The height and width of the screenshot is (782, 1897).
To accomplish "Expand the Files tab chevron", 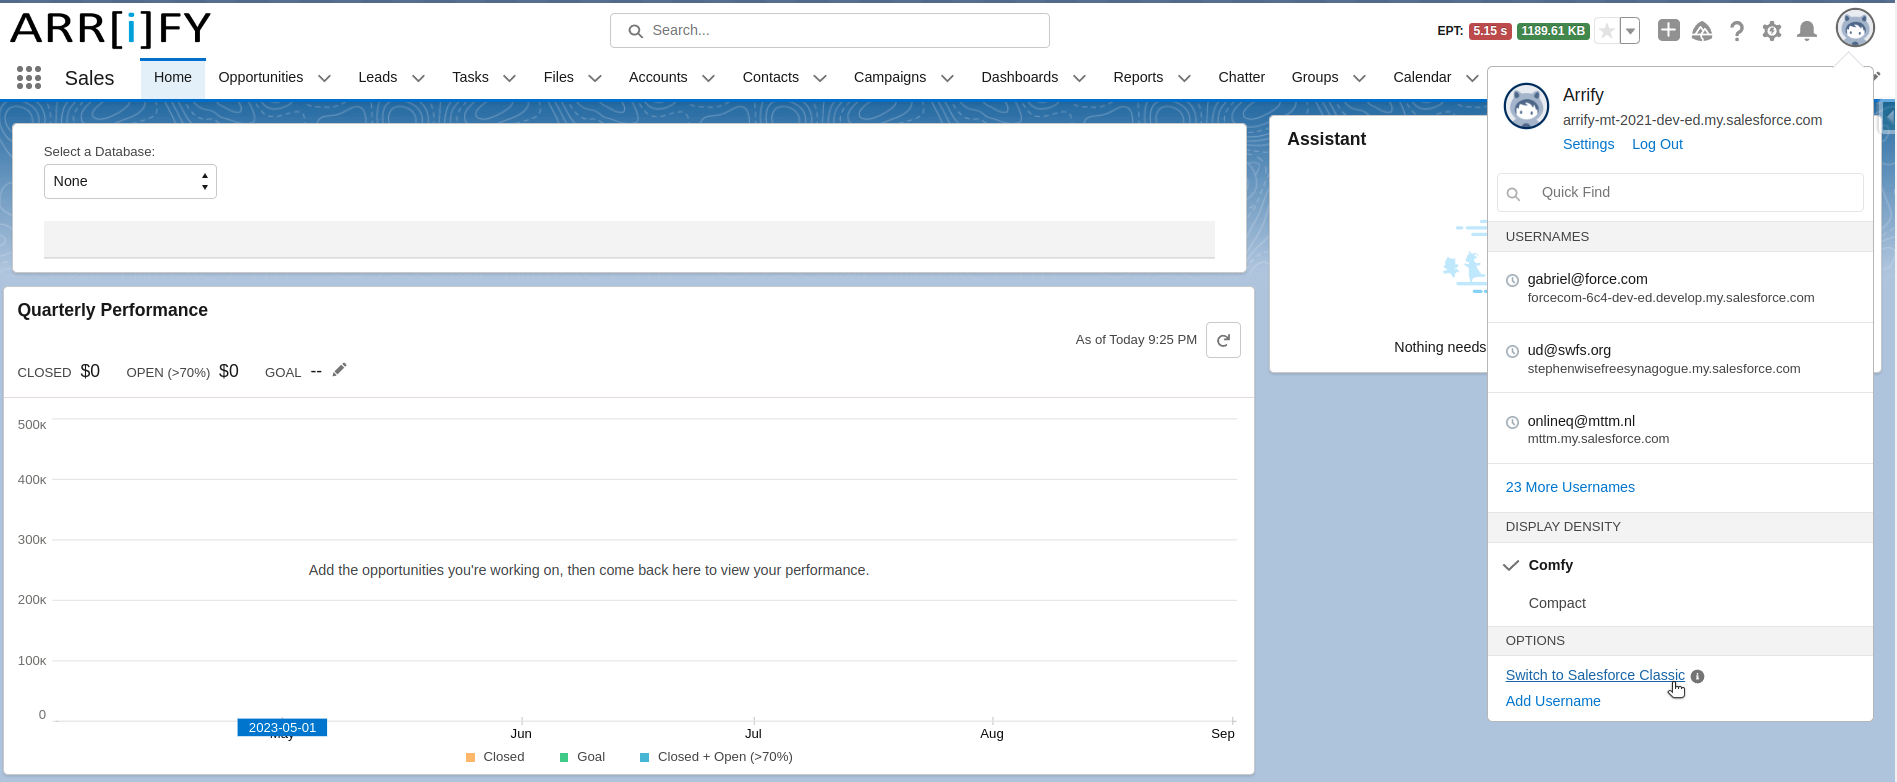I will point(595,78).
